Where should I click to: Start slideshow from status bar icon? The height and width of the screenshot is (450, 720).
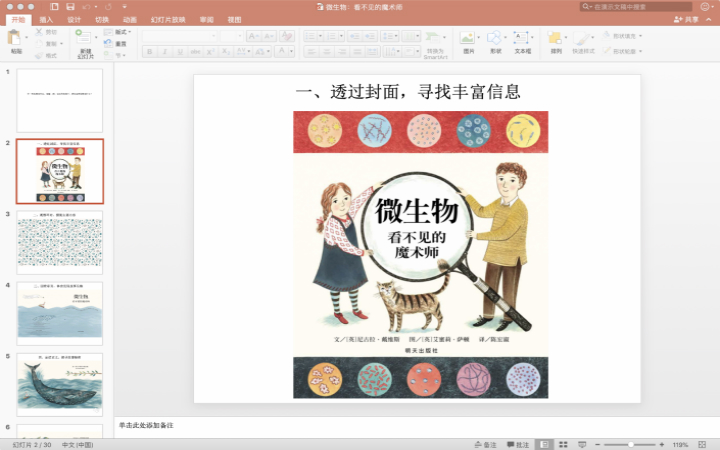582,444
